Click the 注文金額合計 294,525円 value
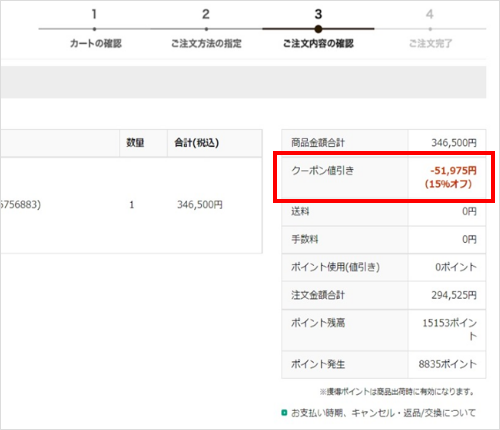The width and height of the screenshot is (500, 430). pos(454,295)
